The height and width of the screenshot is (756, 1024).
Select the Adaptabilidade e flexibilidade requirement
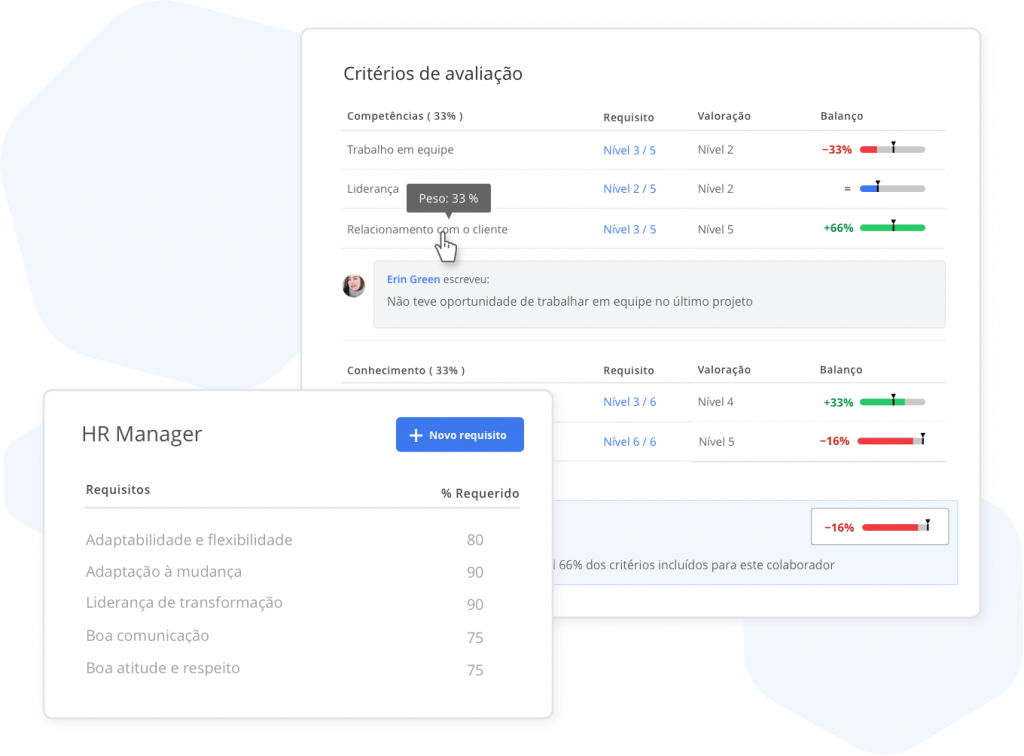point(189,540)
